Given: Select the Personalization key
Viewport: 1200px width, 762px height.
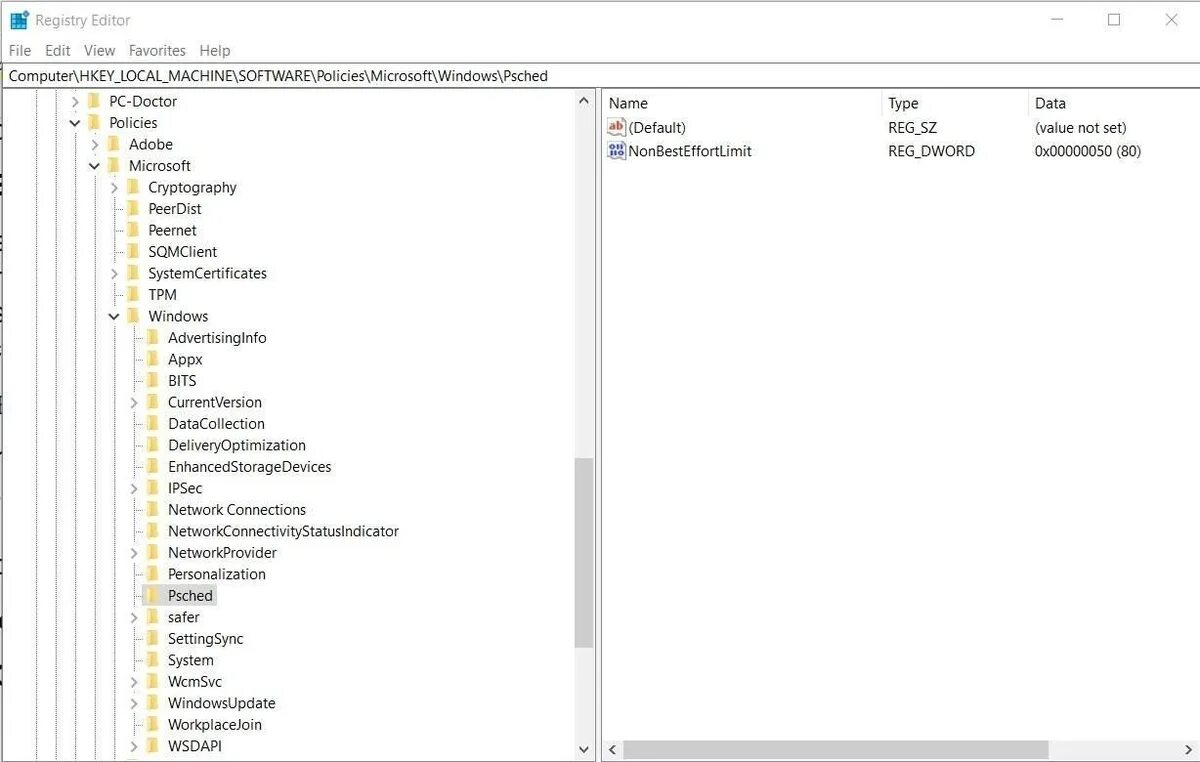Looking at the screenshot, I should (x=217, y=574).
